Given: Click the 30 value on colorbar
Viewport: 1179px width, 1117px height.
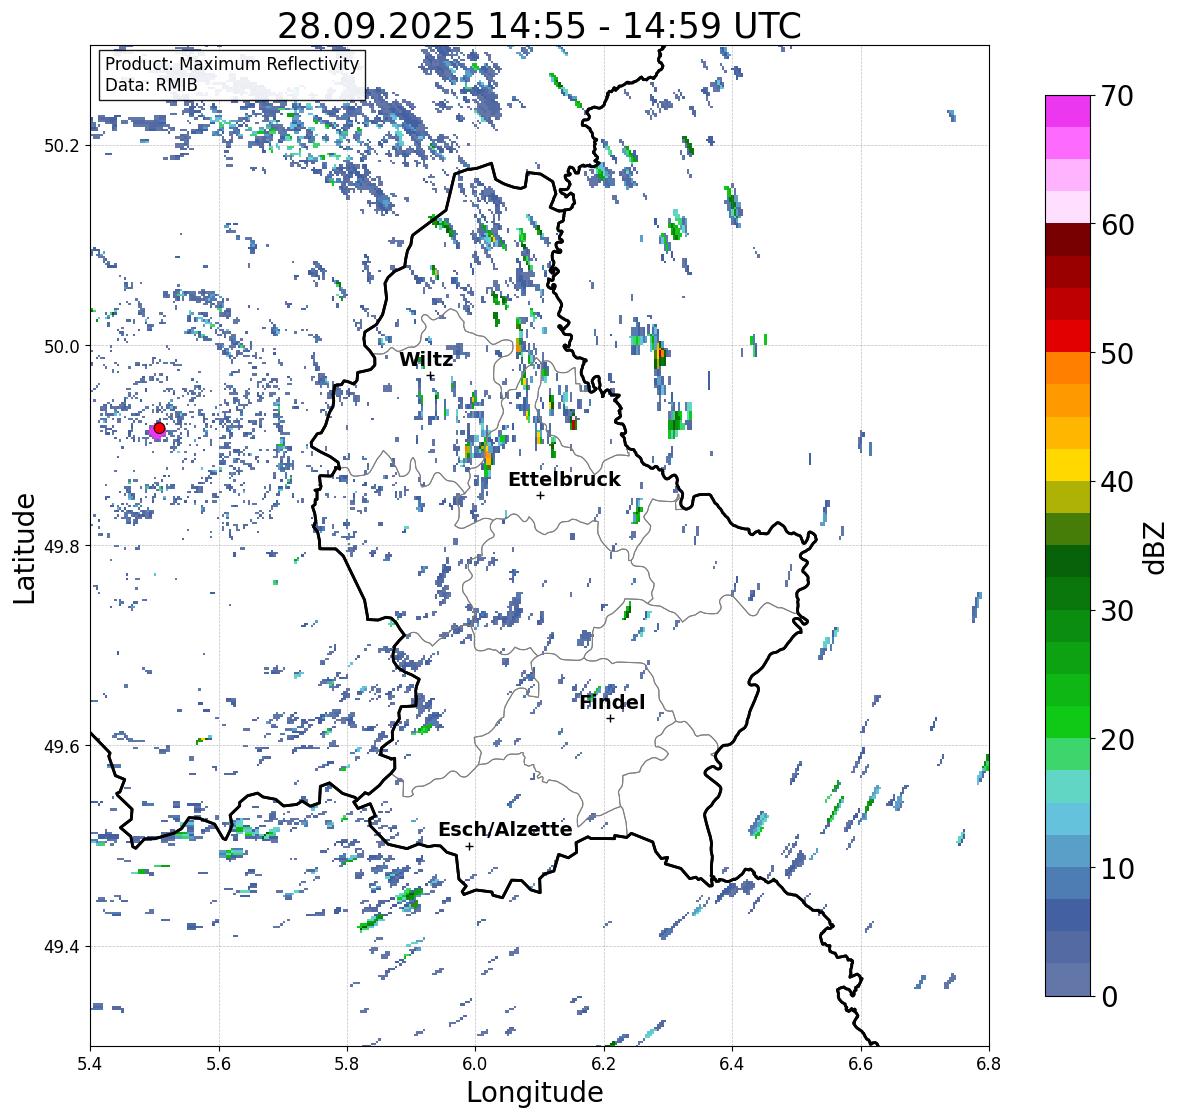Looking at the screenshot, I should 1117,610.
